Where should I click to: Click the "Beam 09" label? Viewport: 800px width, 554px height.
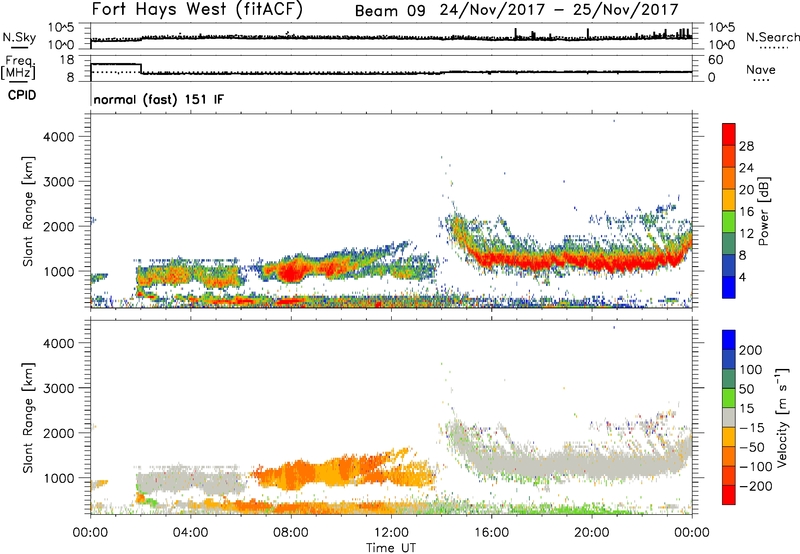[390, 11]
